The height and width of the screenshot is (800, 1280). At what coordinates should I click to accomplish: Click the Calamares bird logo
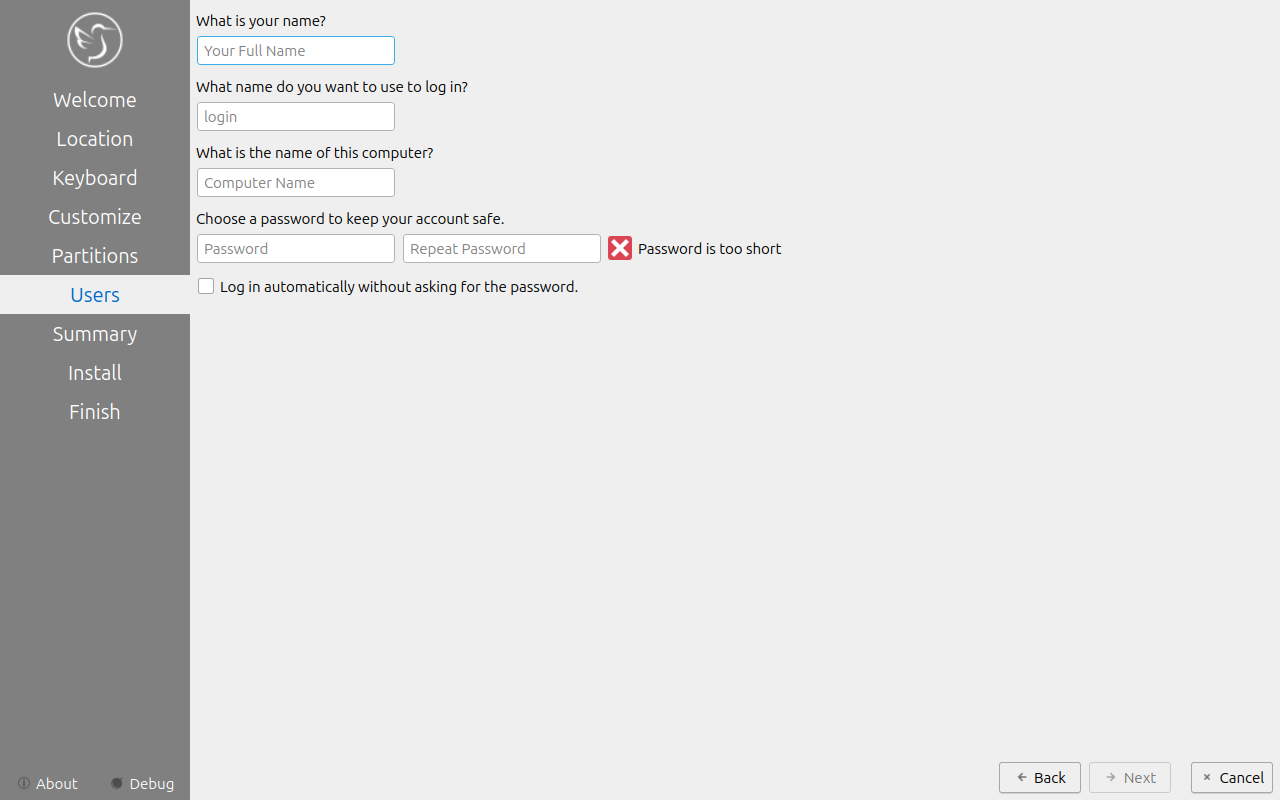click(x=95, y=40)
